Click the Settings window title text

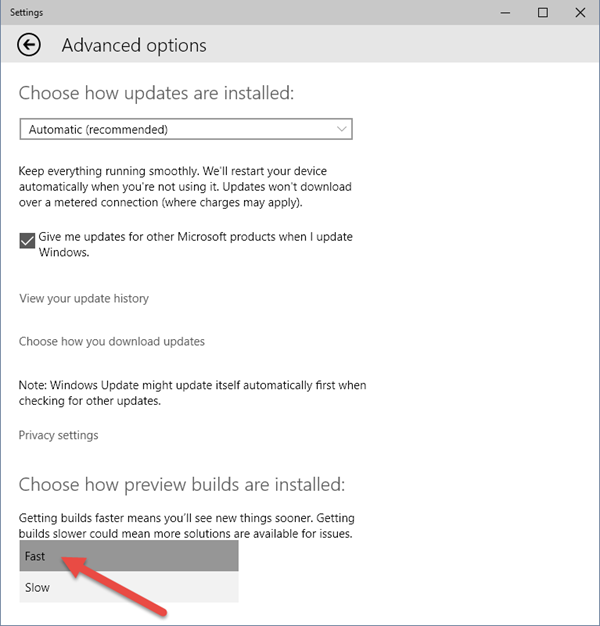(x=26, y=12)
